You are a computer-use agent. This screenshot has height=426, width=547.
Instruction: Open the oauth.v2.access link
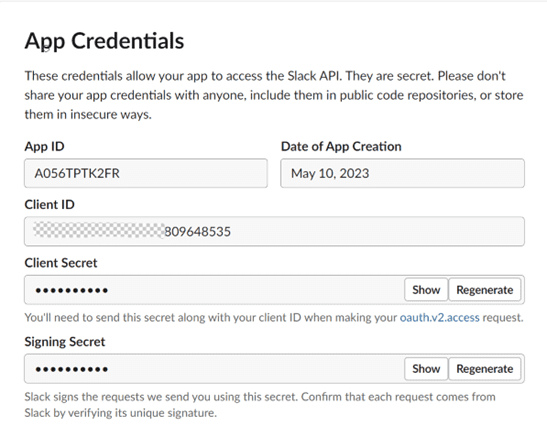click(439, 317)
